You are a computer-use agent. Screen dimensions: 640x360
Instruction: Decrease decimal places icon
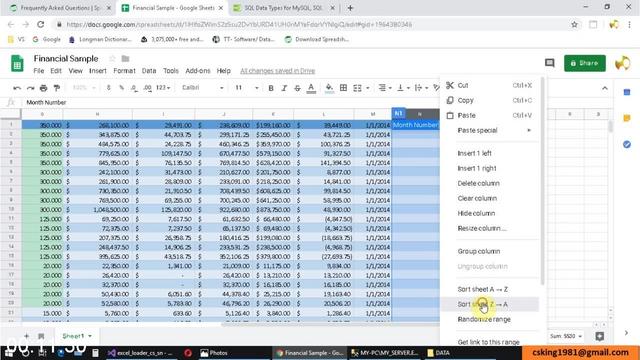pos(134,88)
